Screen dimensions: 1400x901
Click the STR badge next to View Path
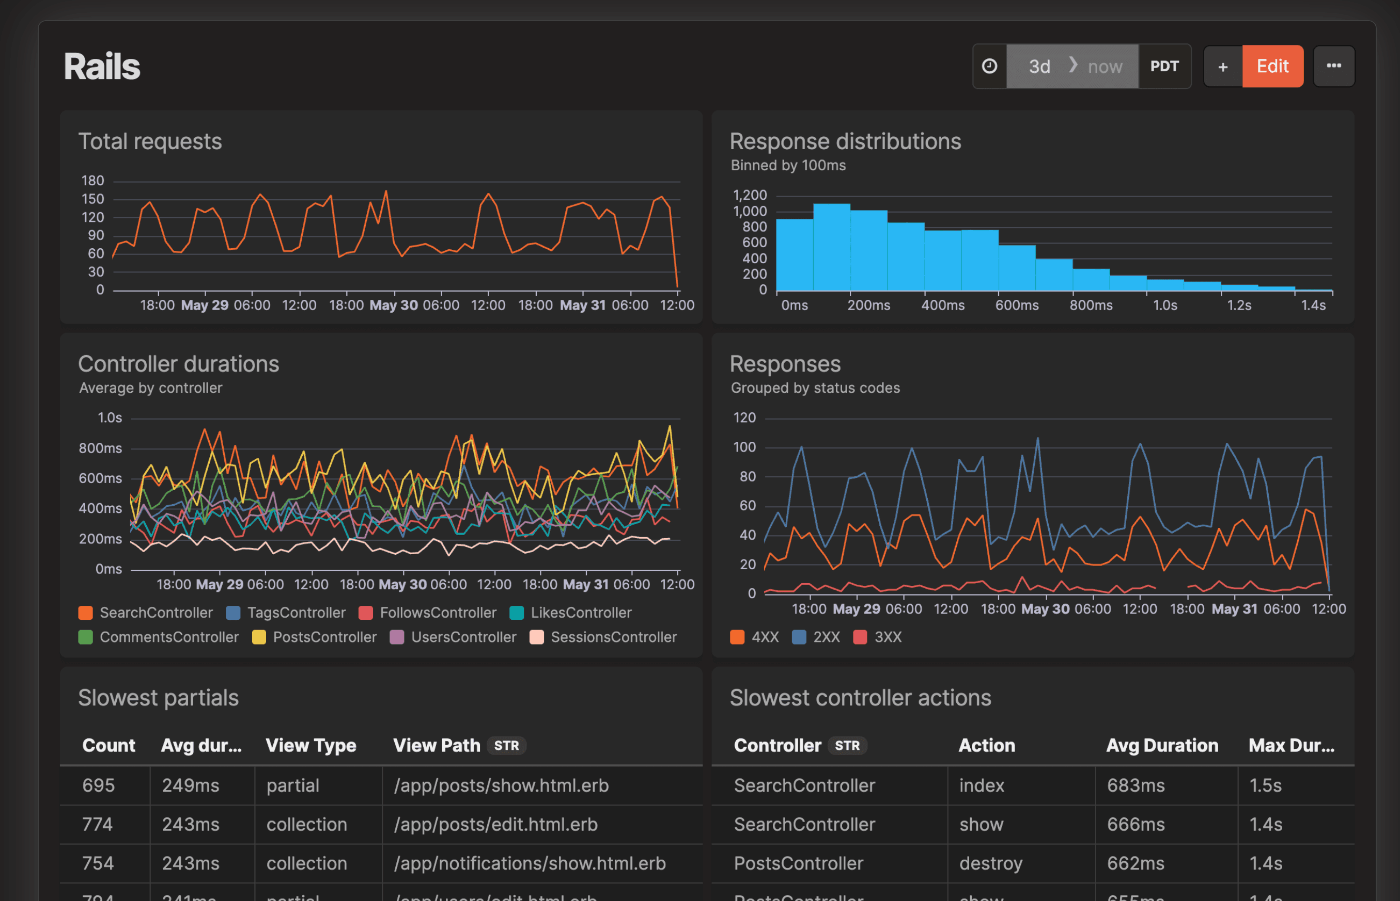click(507, 746)
